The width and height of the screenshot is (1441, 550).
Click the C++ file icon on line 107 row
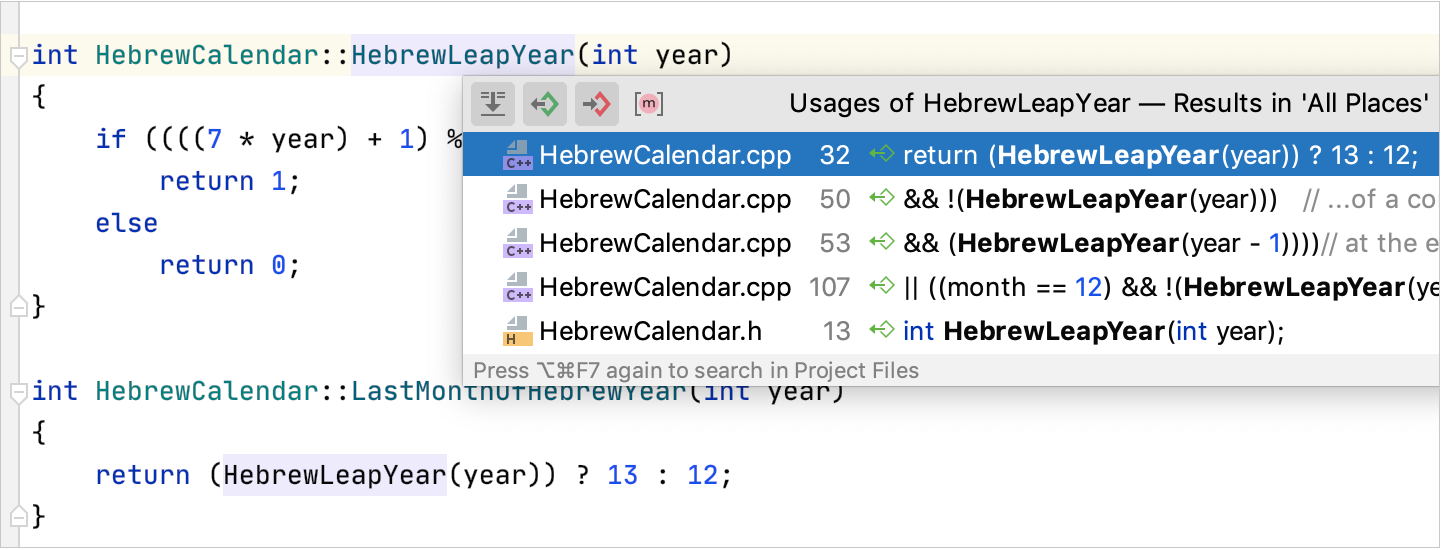click(x=518, y=288)
